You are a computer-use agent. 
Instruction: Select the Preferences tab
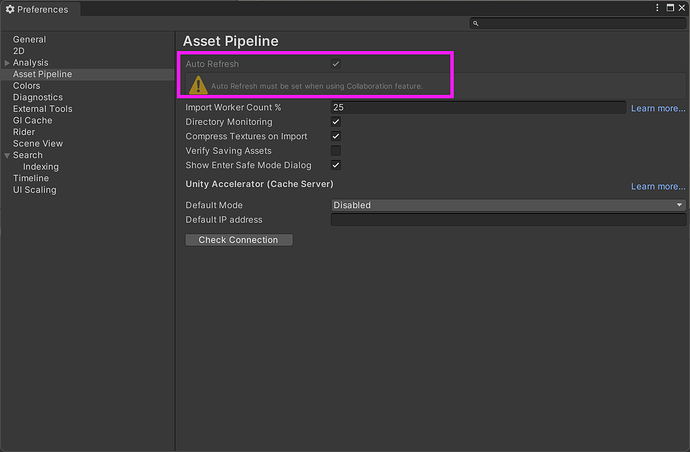point(41,9)
